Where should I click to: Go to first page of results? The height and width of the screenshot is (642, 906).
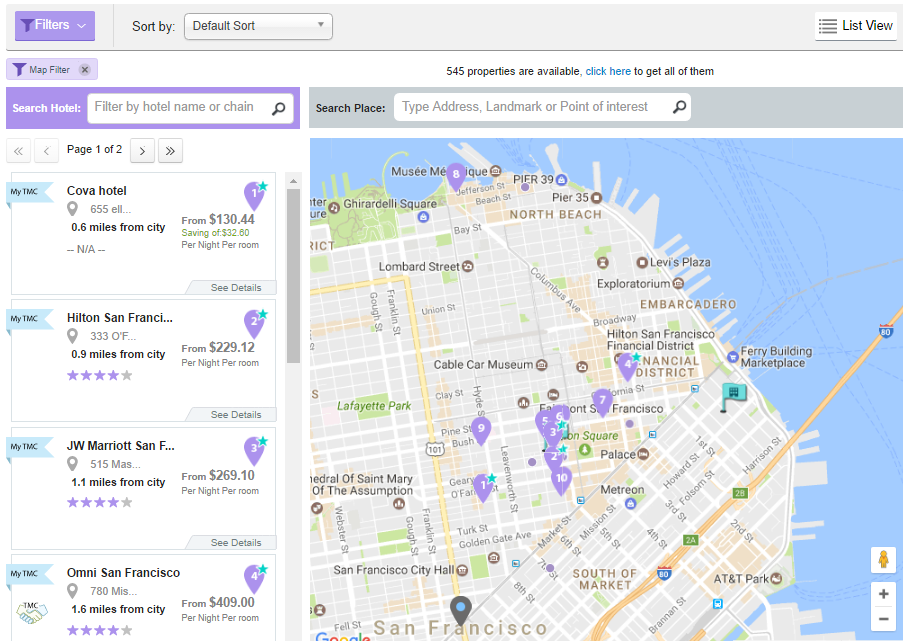18,151
